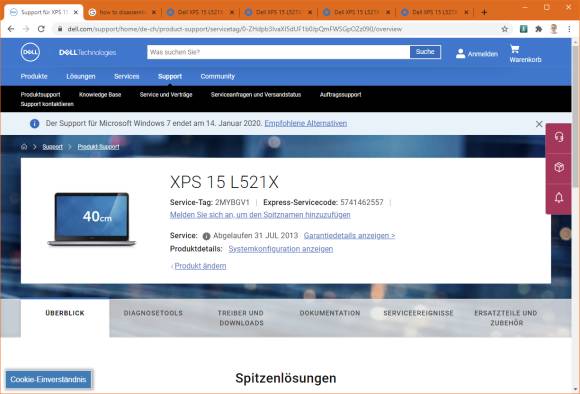Open Knowledge Base link
This screenshot has width=580, height=394.
tap(100, 95)
